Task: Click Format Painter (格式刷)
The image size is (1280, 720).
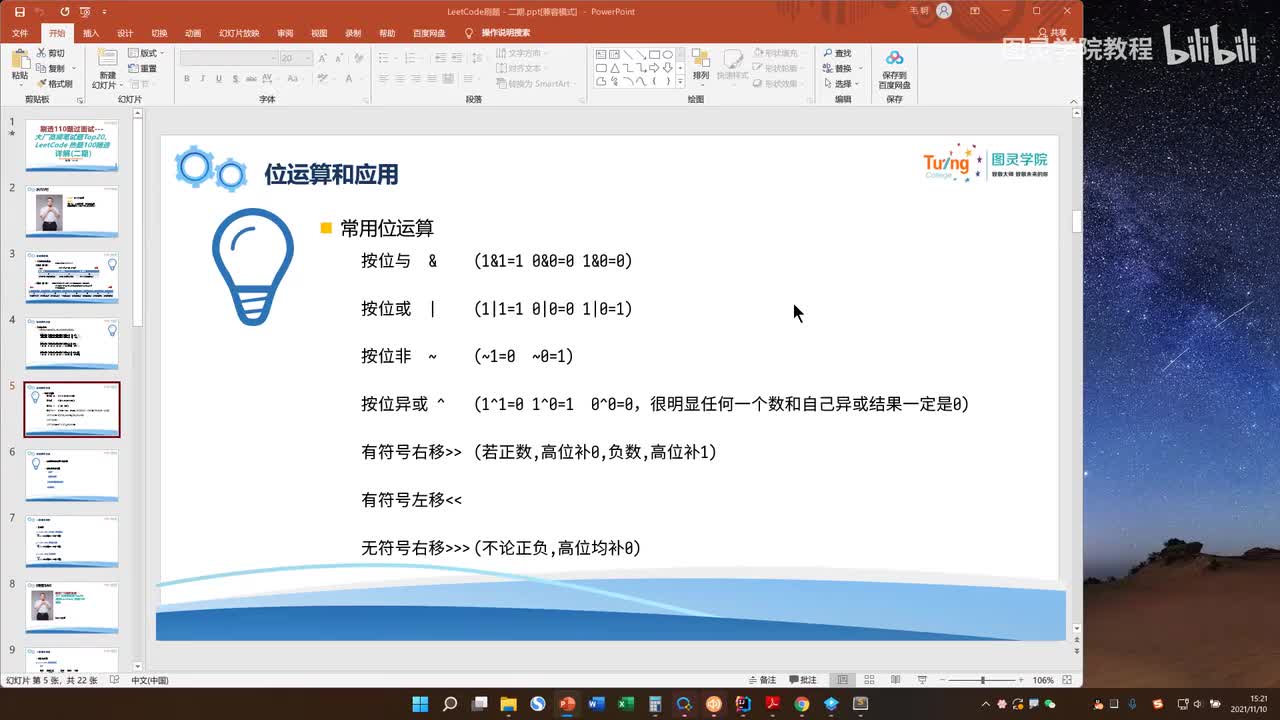Action: point(54,84)
